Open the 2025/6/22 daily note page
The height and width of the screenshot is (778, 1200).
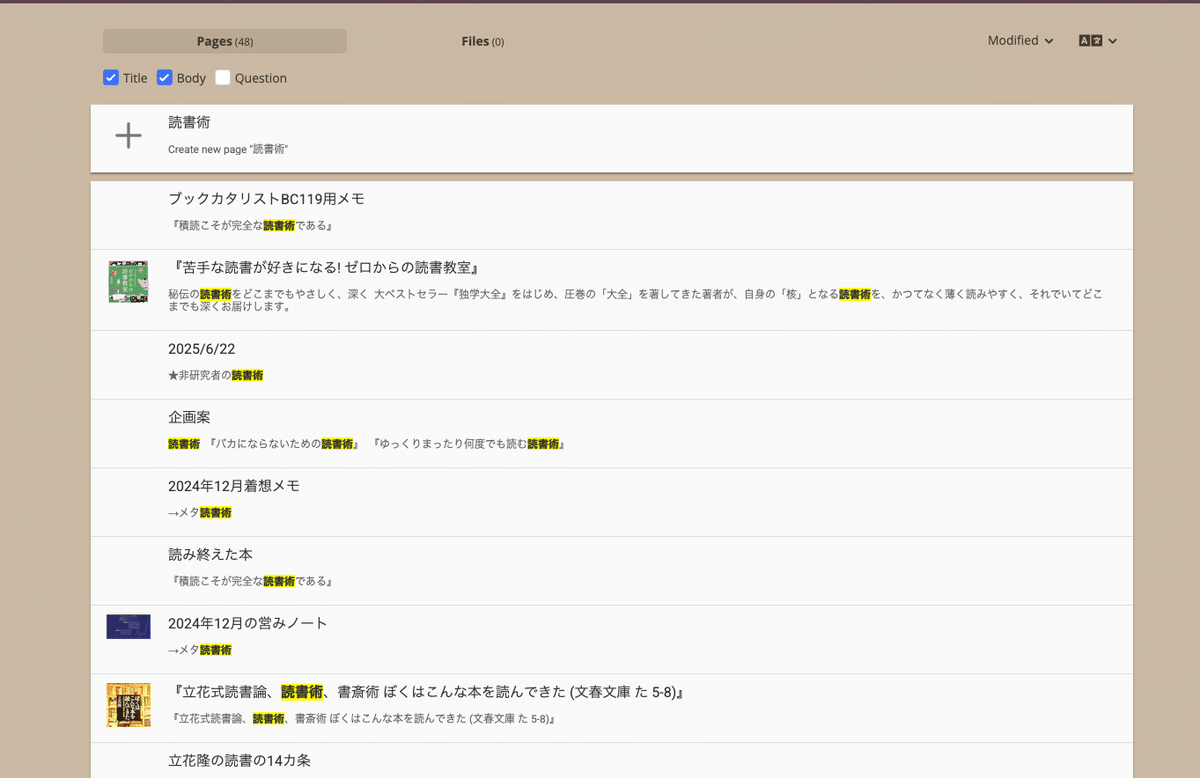[x=200, y=348]
